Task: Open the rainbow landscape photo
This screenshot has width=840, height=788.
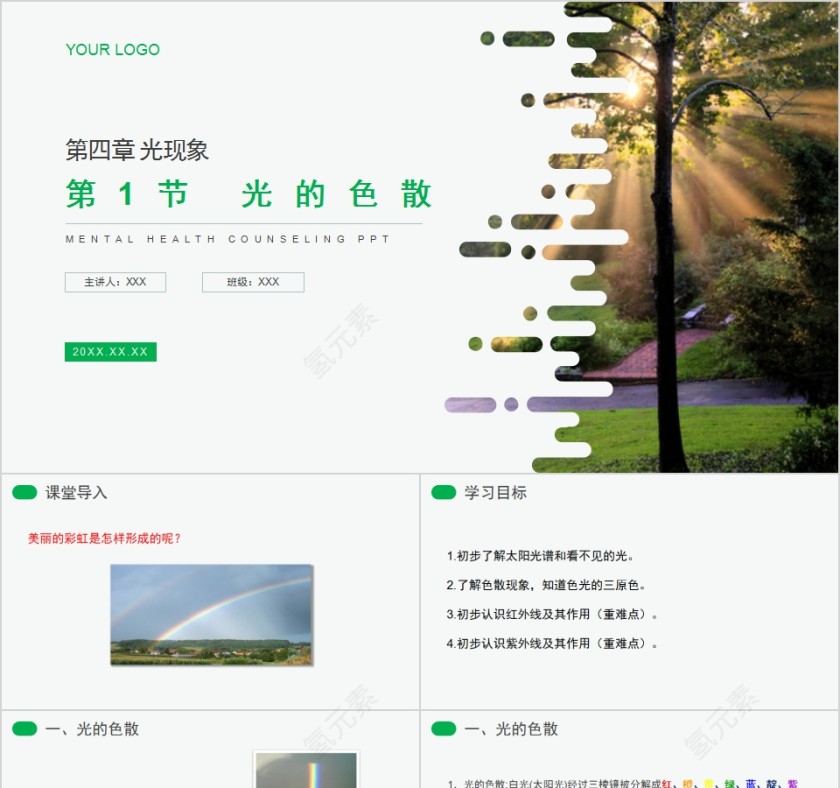Action: [212, 614]
